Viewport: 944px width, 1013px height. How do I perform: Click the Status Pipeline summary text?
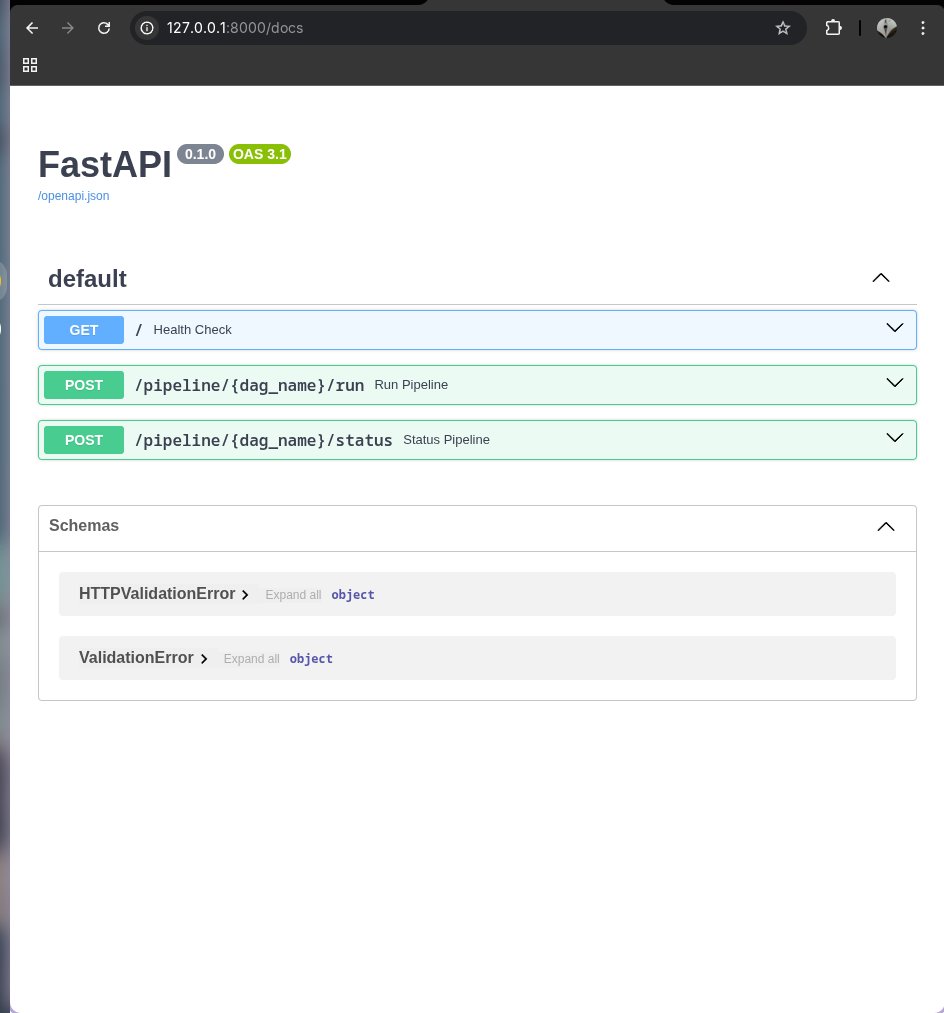[x=446, y=439]
